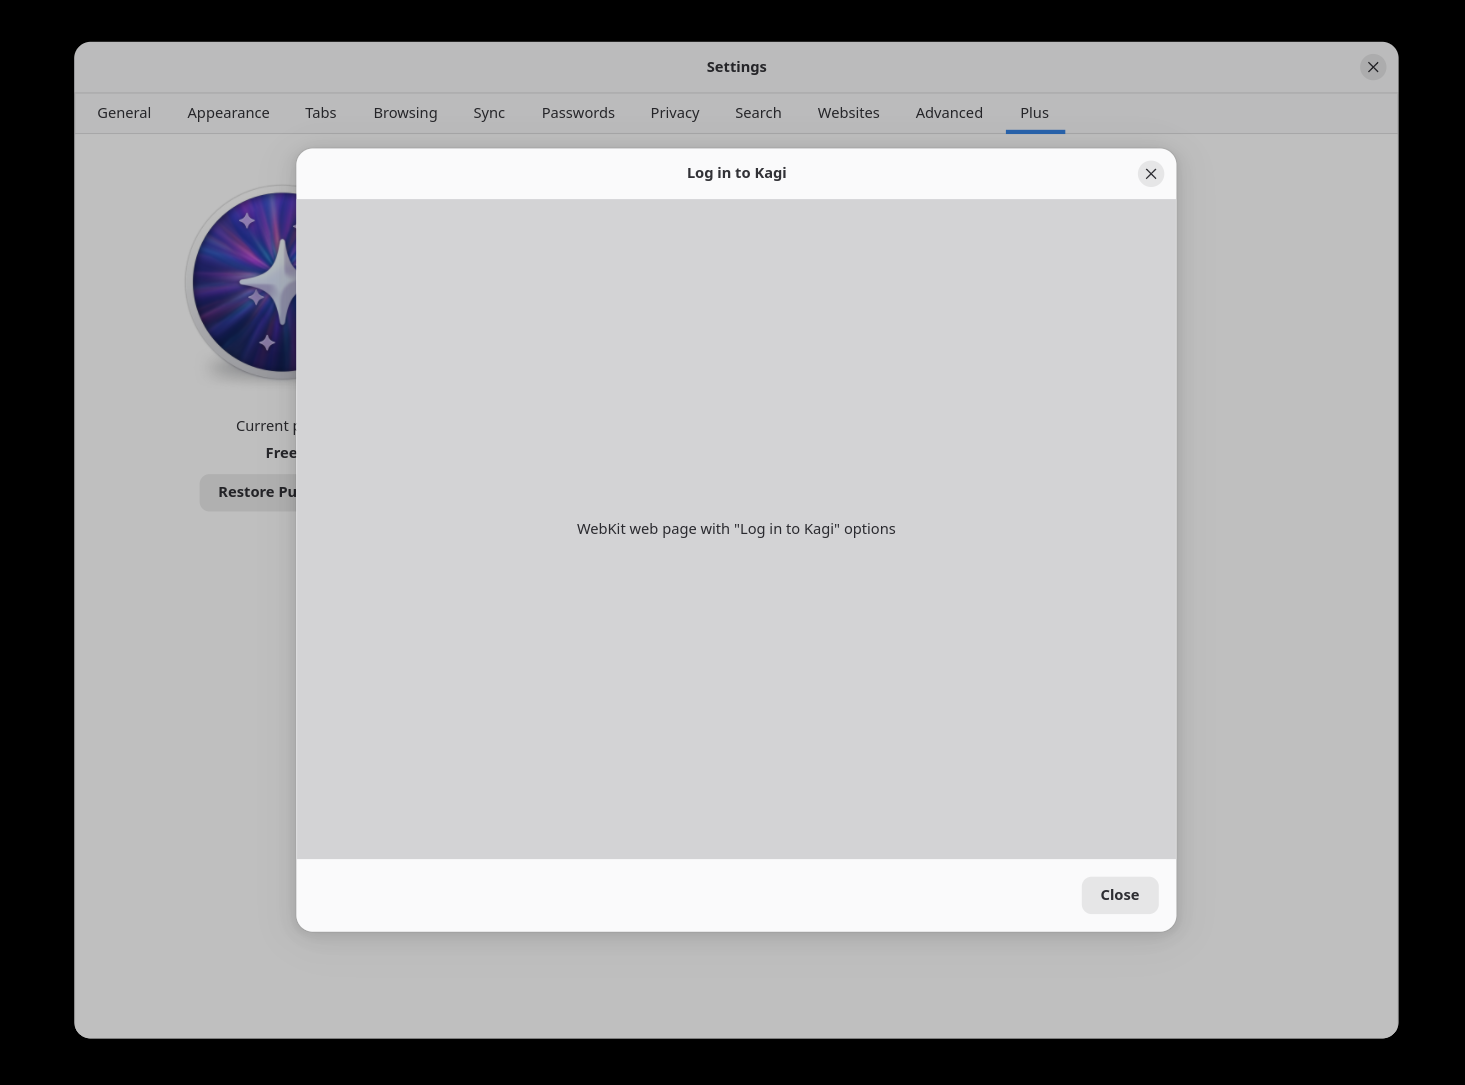The height and width of the screenshot is (1085, 1465).
Task: Click the Settings window close icon
Action: click(1373, 67)
